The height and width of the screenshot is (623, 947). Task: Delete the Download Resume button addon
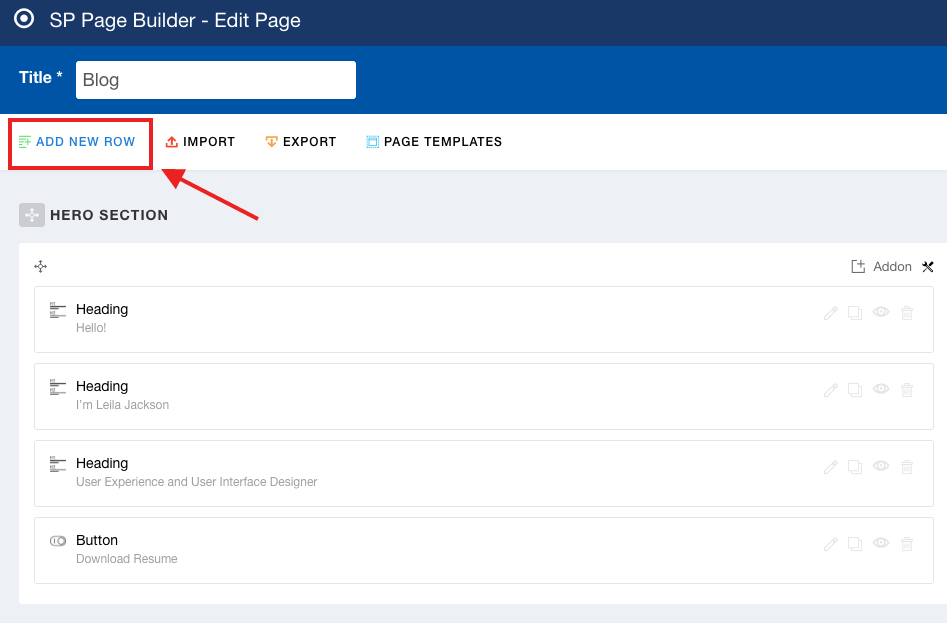[907, 544]
